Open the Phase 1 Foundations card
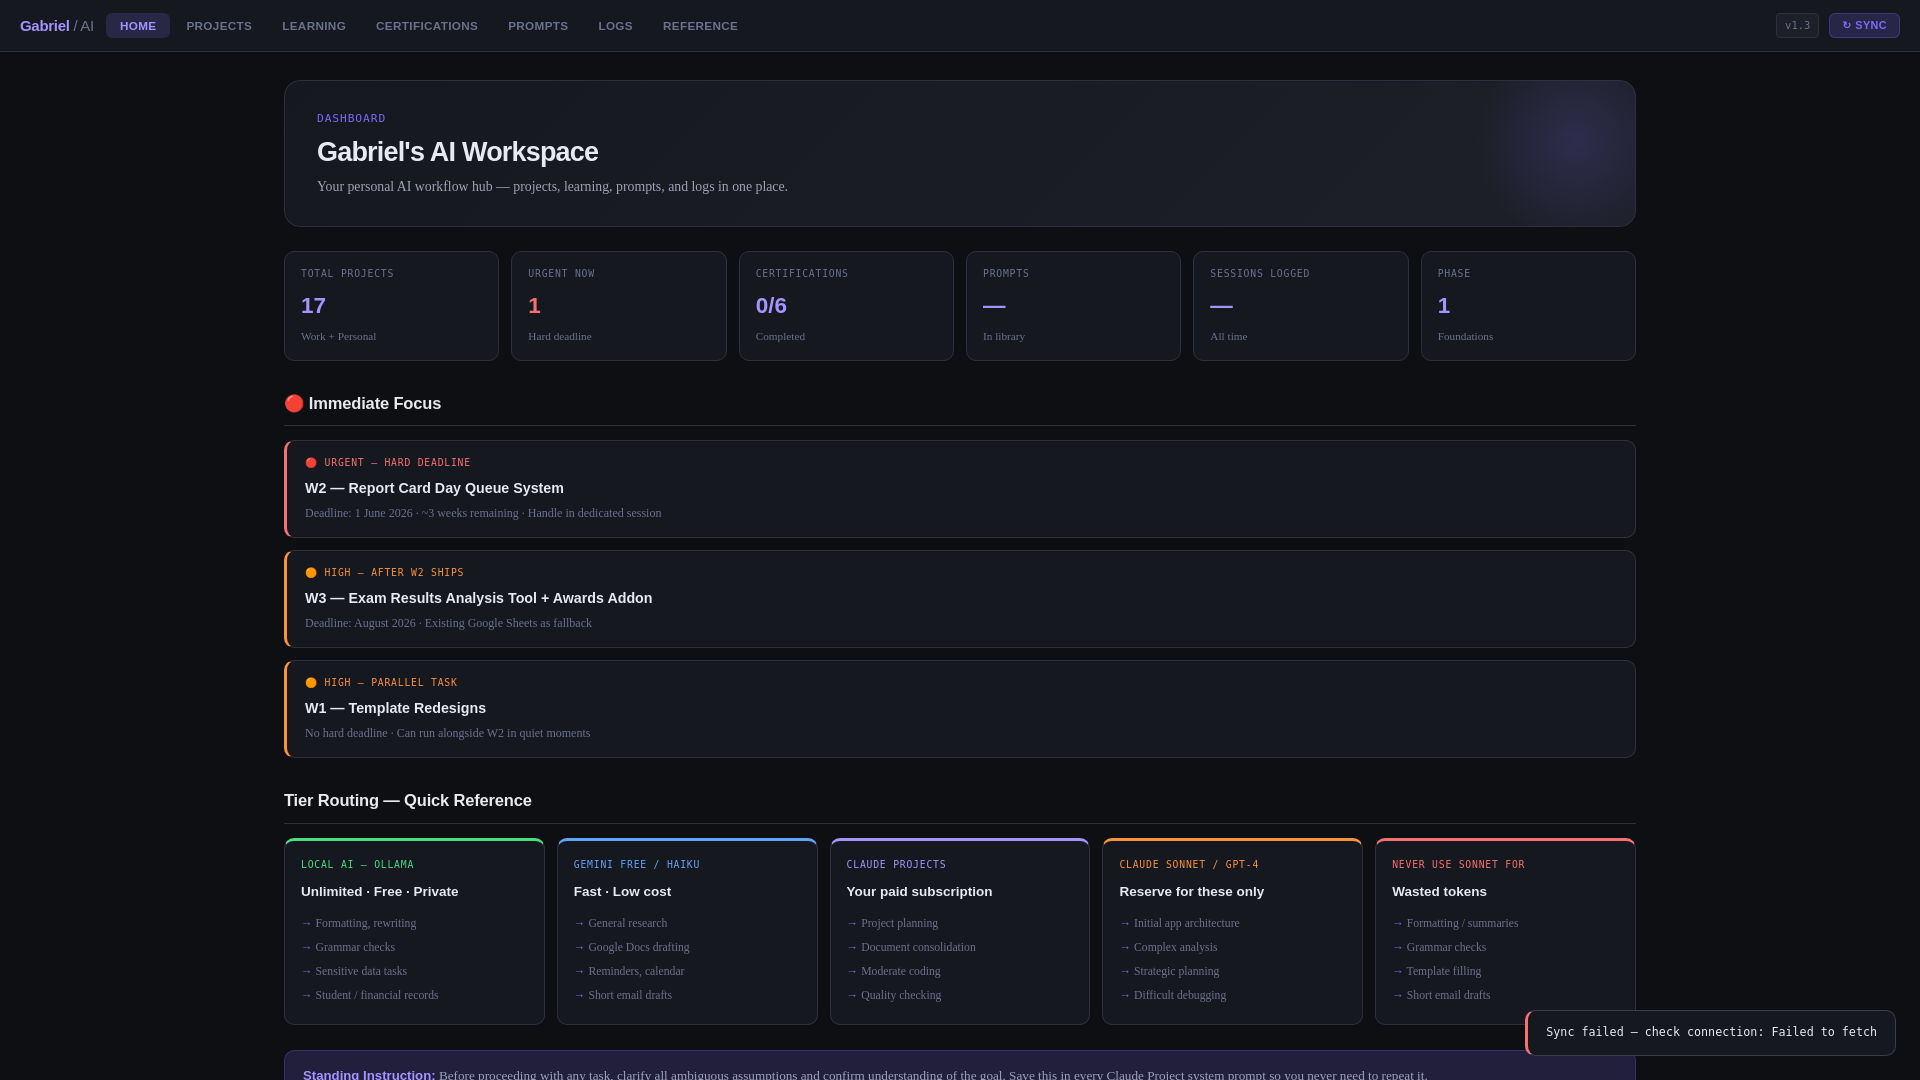Screen dimensions: 1920x1080 tap(1528, 306)
